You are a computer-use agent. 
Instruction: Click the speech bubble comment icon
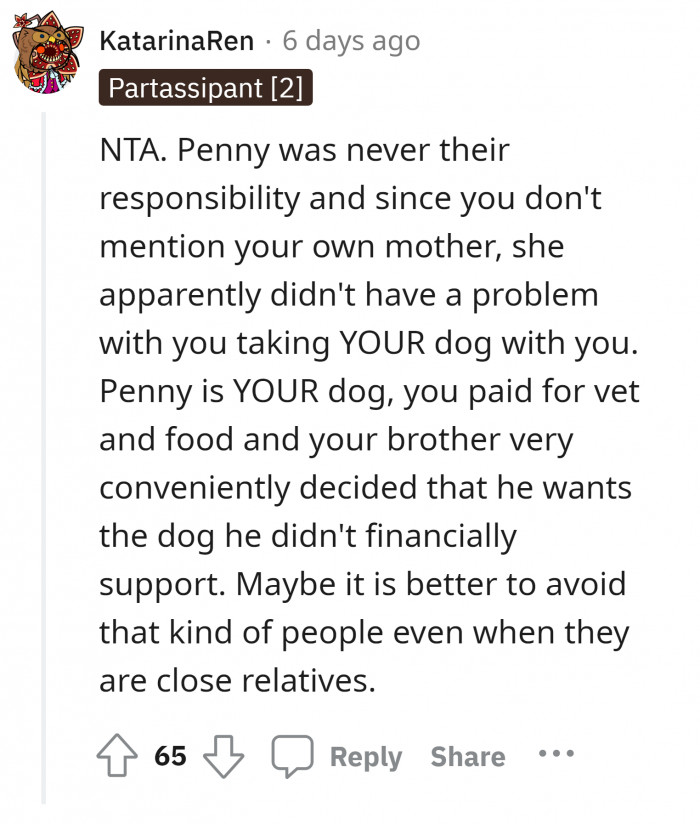coord(291,756)
